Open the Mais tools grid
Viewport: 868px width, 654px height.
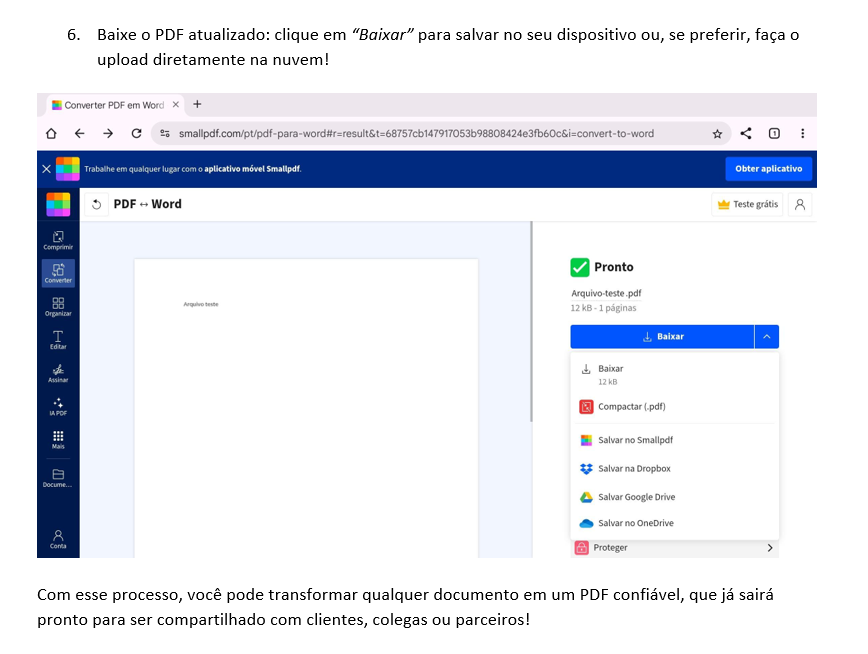point(58,439)
